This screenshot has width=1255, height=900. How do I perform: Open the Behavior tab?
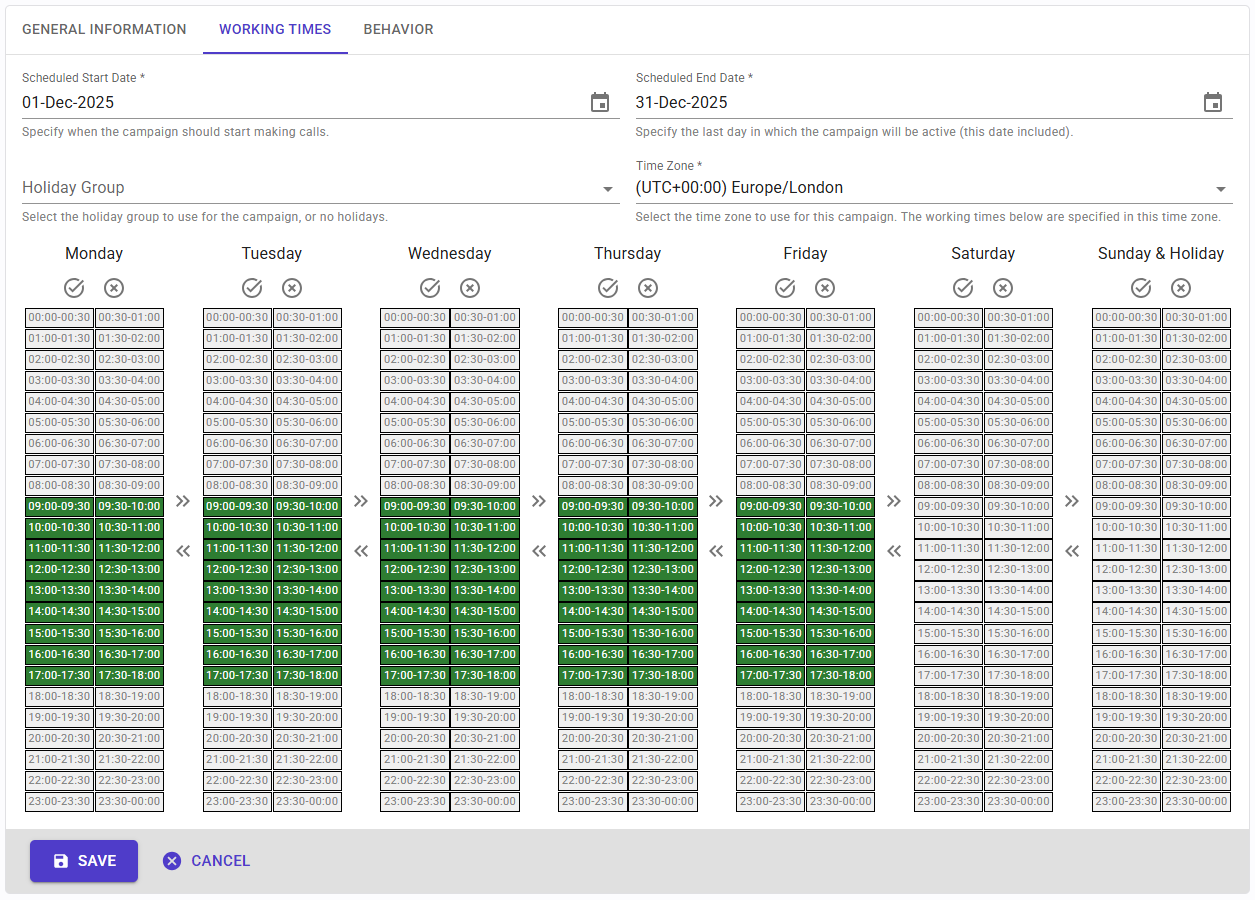(x=398, y=29)
